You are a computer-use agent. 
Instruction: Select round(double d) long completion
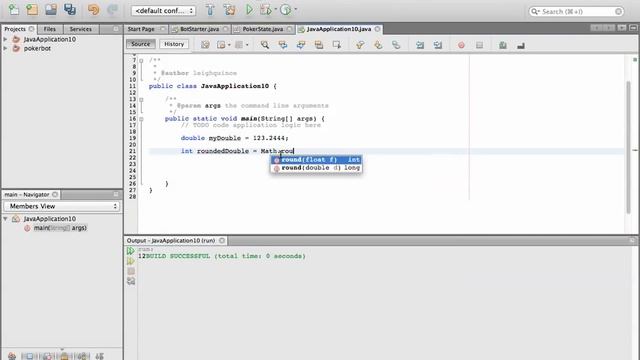coord(316,168)
